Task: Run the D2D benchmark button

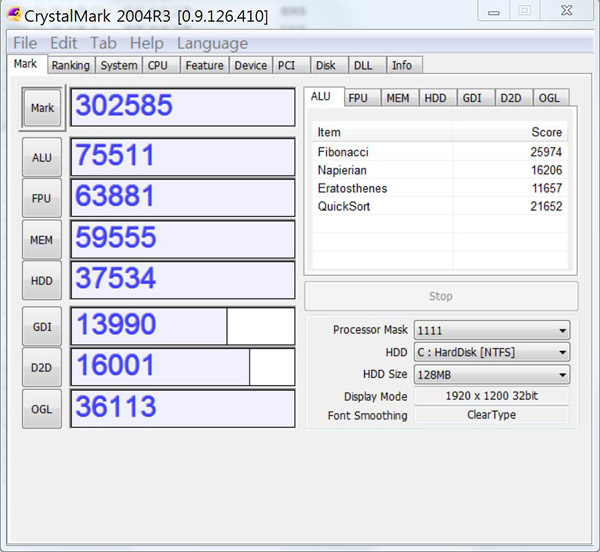Action: [x=42, y=368]
